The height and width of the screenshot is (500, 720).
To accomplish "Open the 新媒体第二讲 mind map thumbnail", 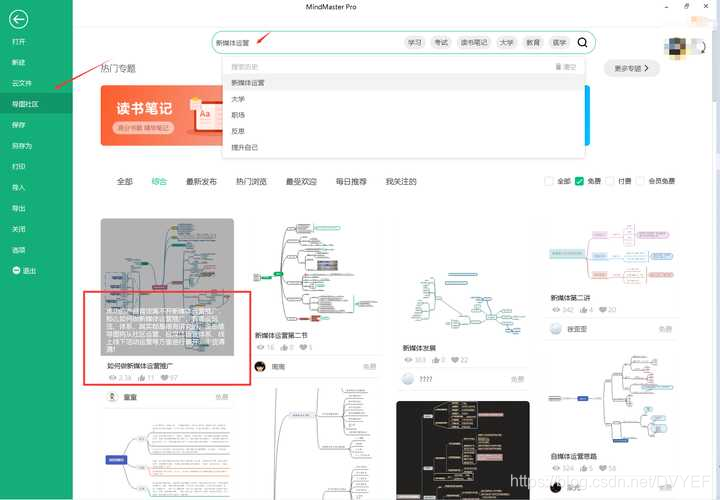I will click(x=611, y=253).
